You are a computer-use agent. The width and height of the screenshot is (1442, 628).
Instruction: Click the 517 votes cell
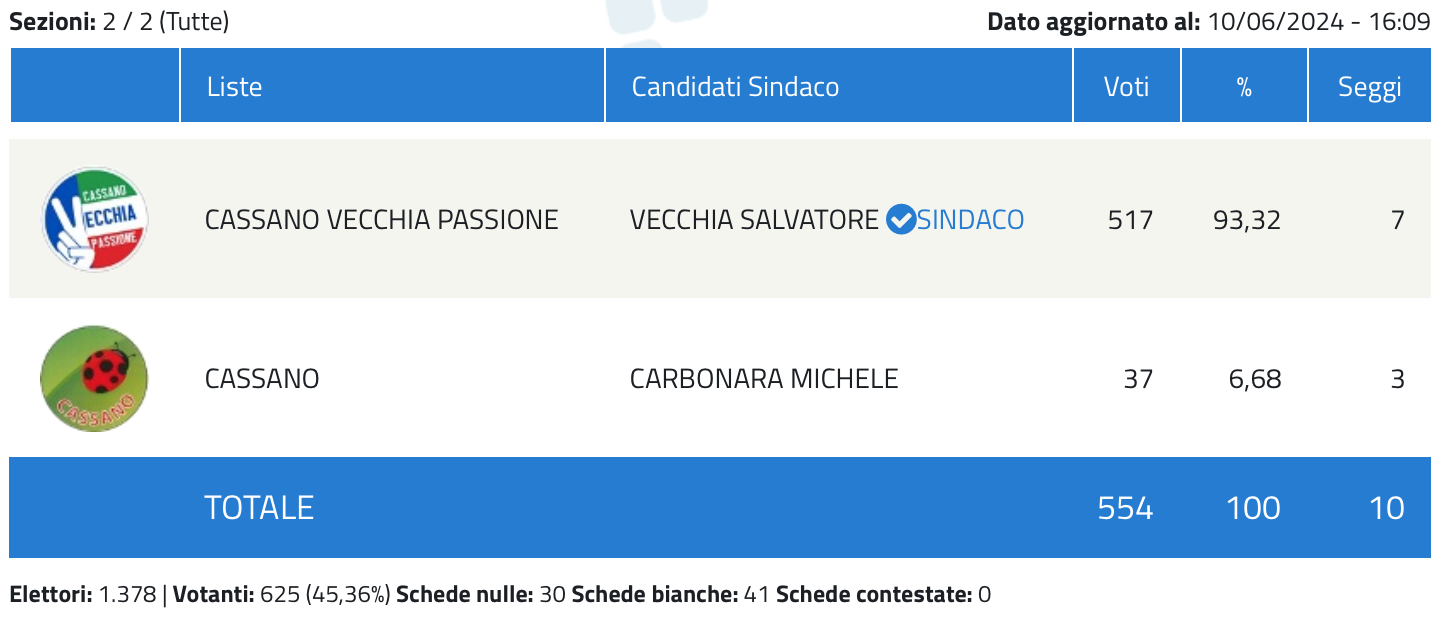tap(1131, 219)
